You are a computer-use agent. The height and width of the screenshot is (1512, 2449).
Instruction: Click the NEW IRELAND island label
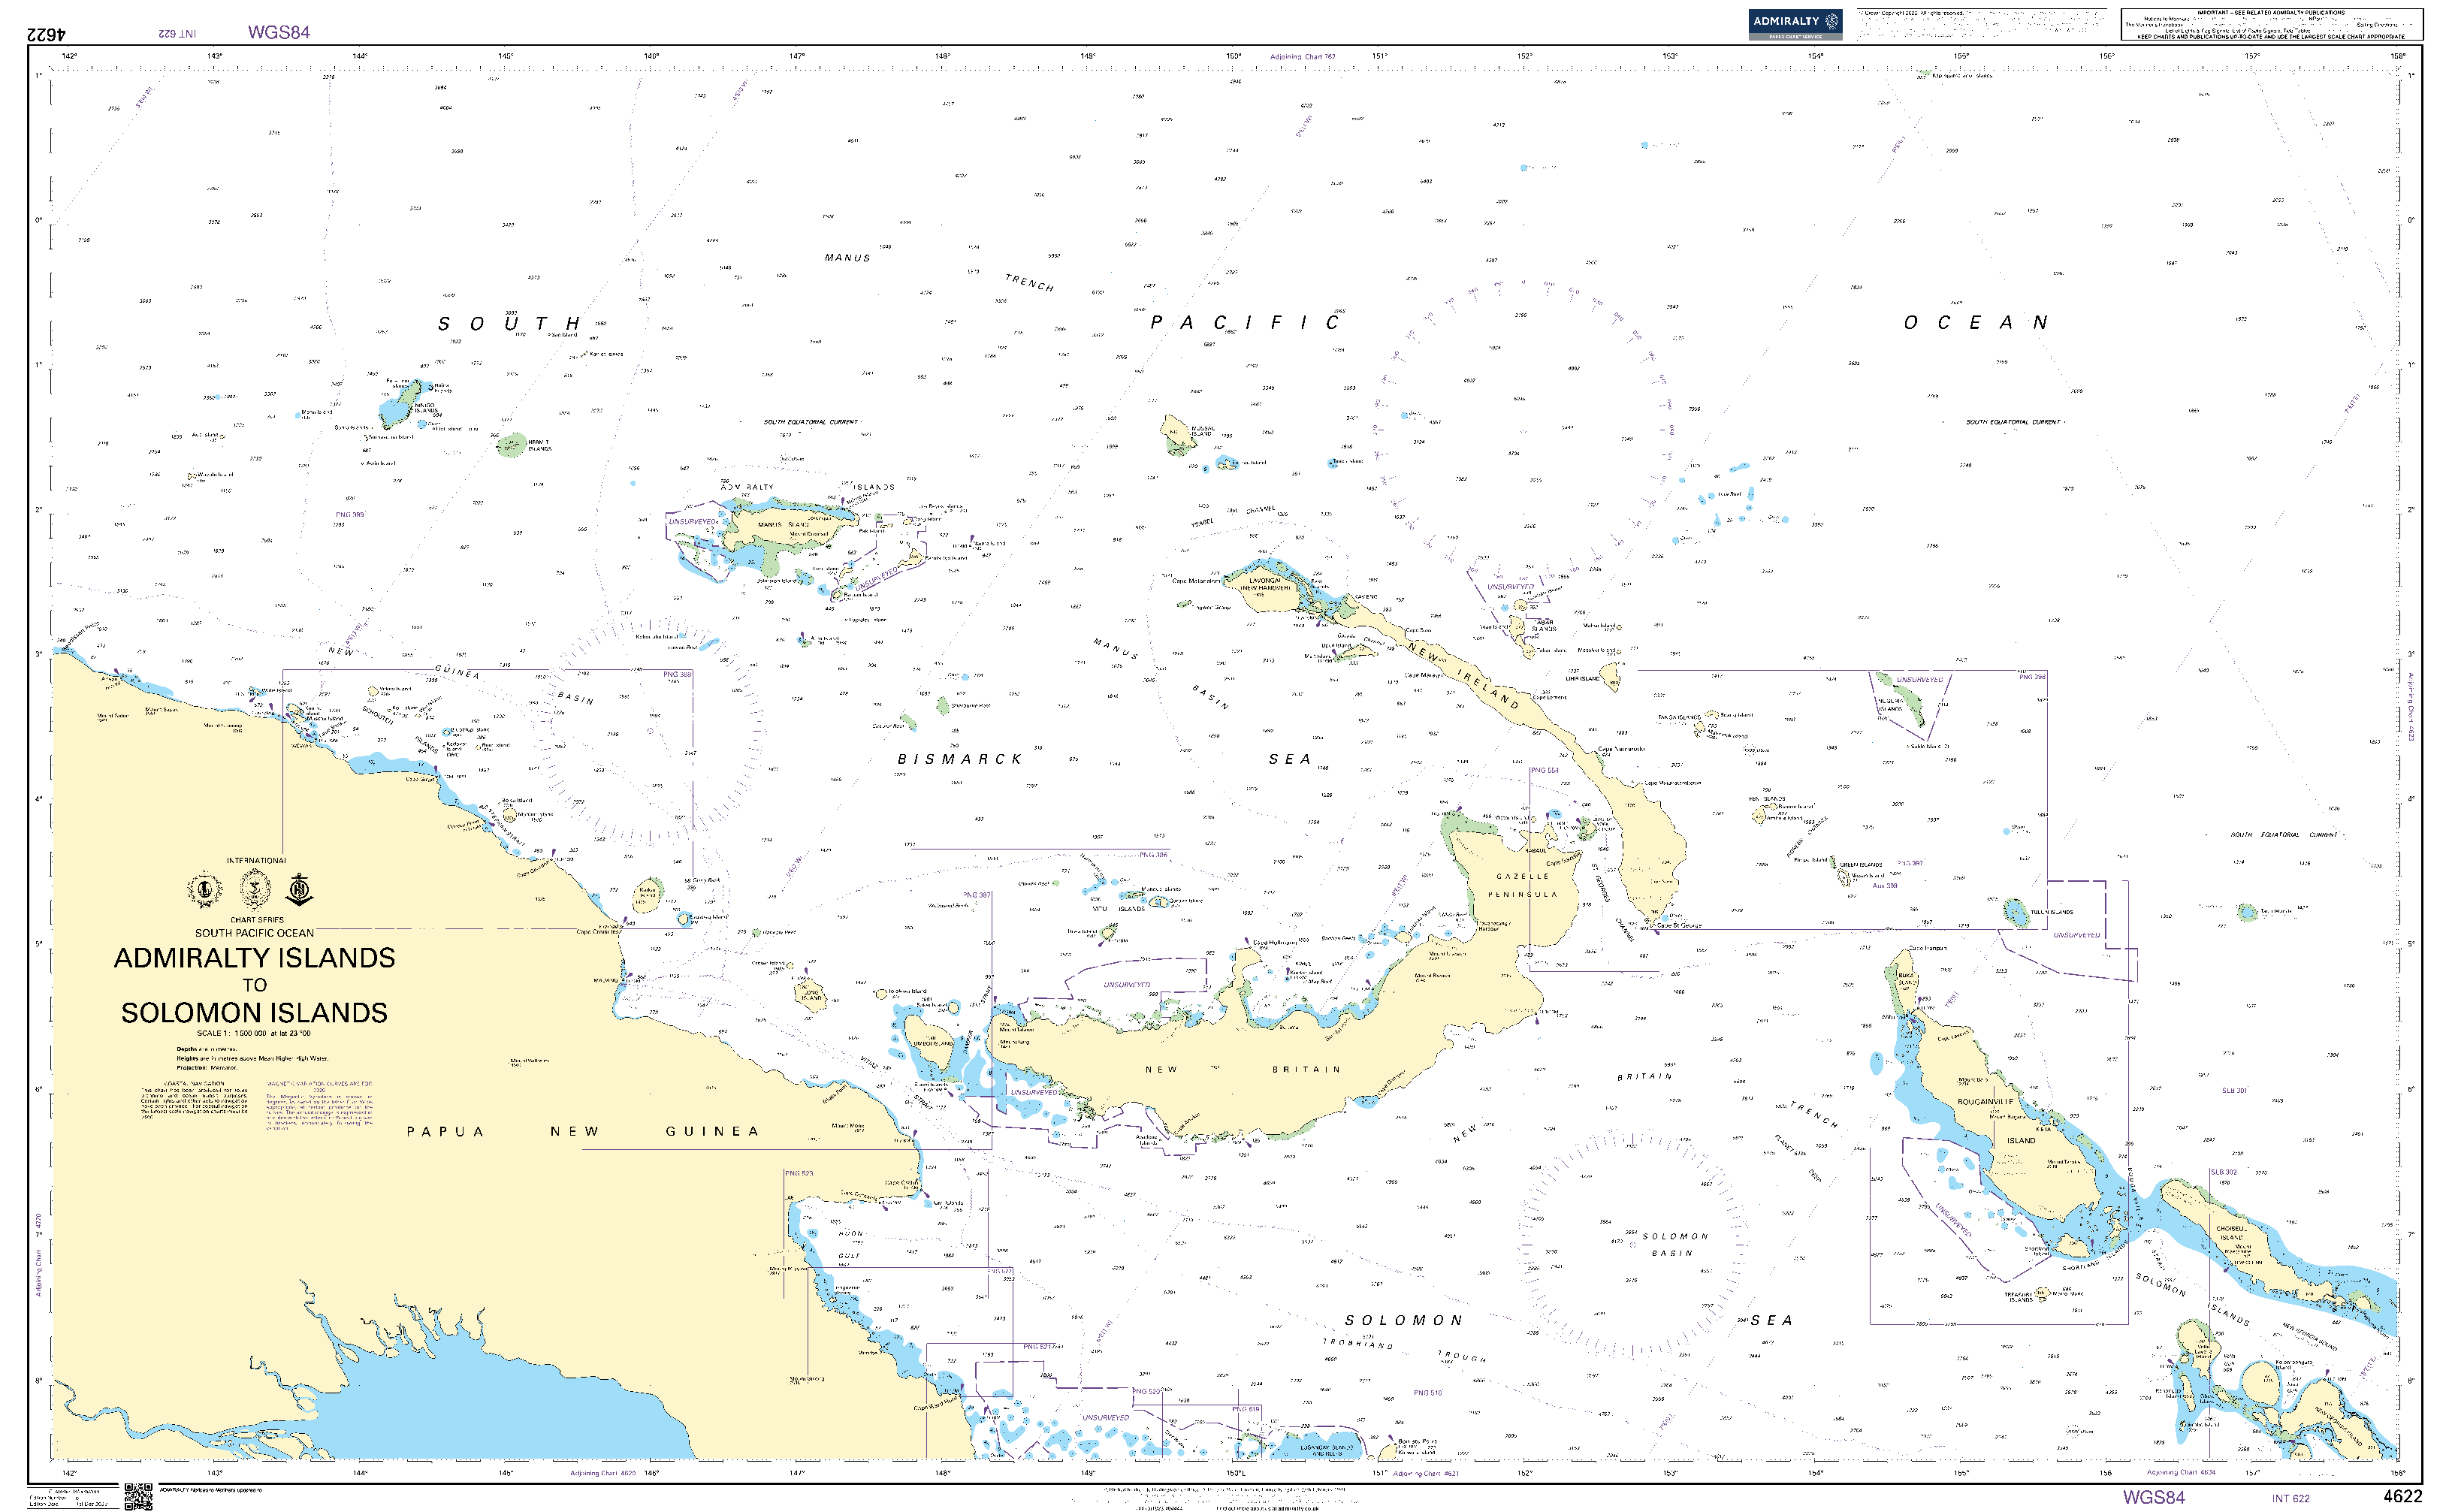tap(1463, 675)
